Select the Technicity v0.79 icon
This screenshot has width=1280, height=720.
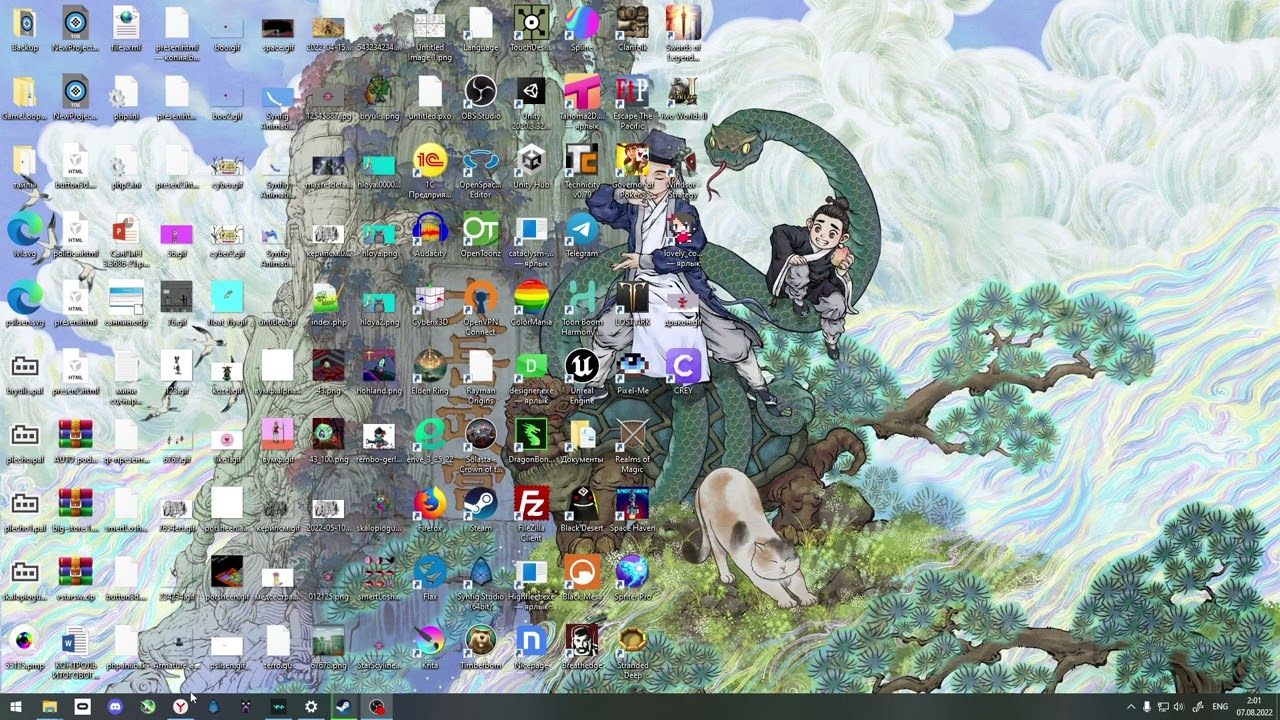coord(582,171)
